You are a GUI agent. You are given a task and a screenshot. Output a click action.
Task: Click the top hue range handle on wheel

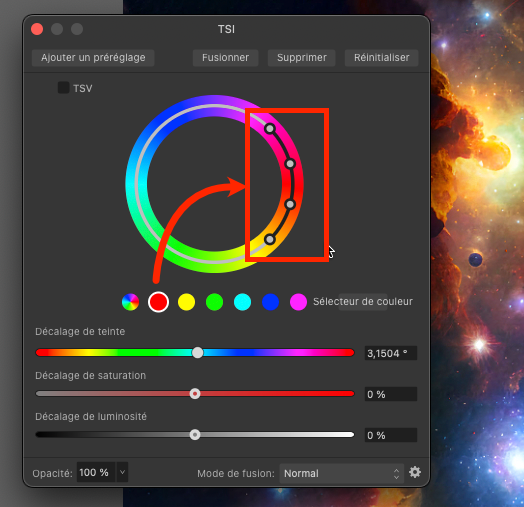click(270, 129)
